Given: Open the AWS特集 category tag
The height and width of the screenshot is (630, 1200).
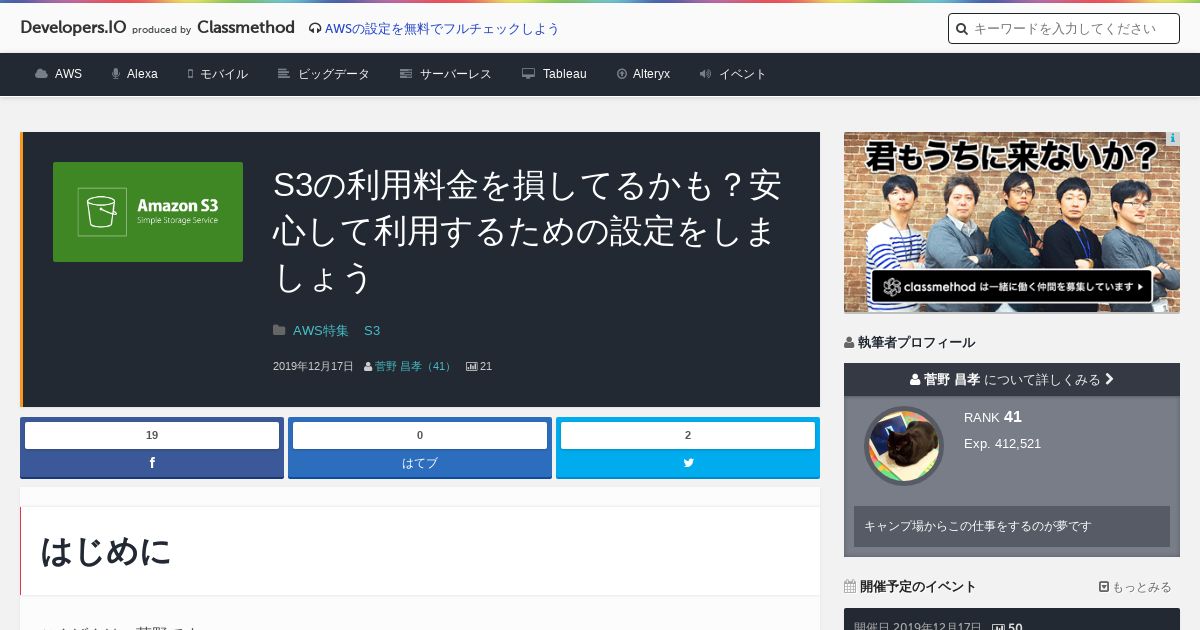Looking at the screenshot, I should click(321, 331).
